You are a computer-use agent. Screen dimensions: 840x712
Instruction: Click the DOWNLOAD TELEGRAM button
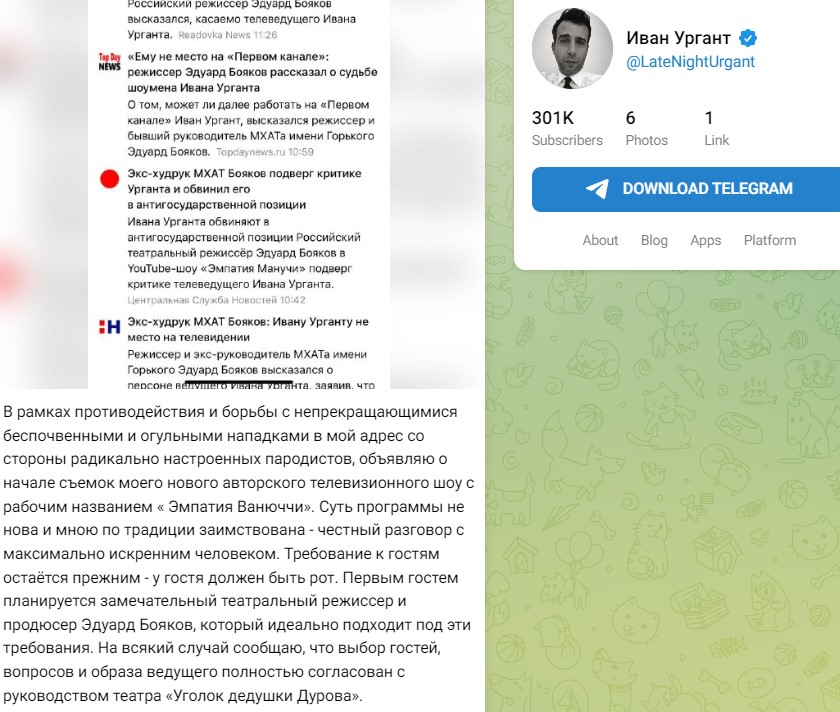[686, 189]
